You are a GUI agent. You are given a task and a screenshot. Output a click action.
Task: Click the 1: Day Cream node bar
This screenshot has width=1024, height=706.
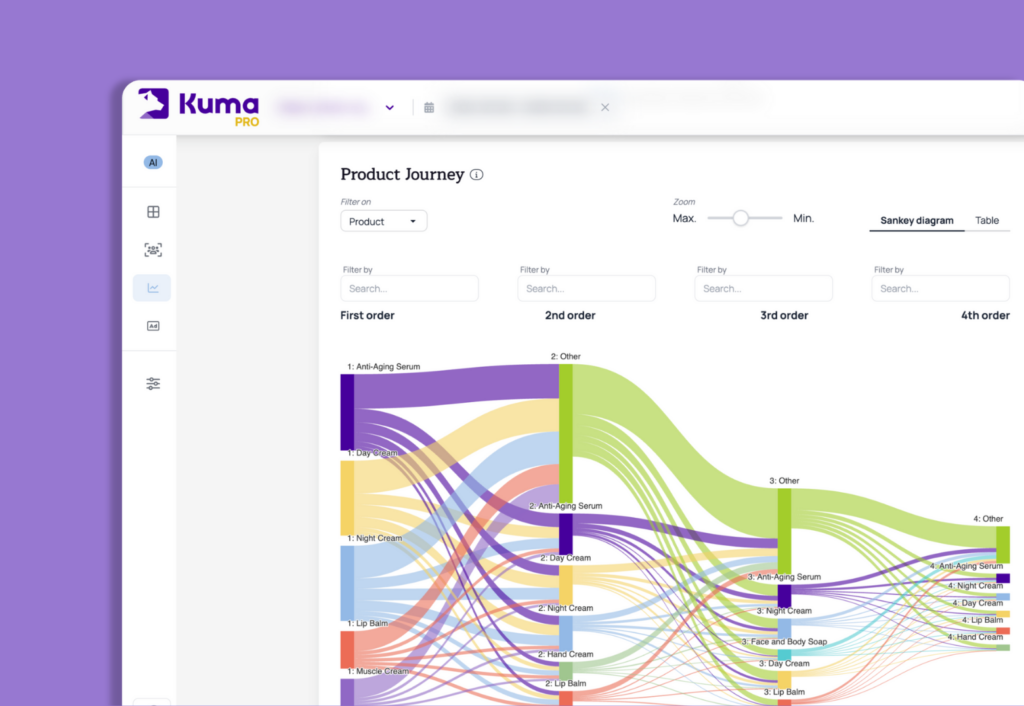click(347, 498)
